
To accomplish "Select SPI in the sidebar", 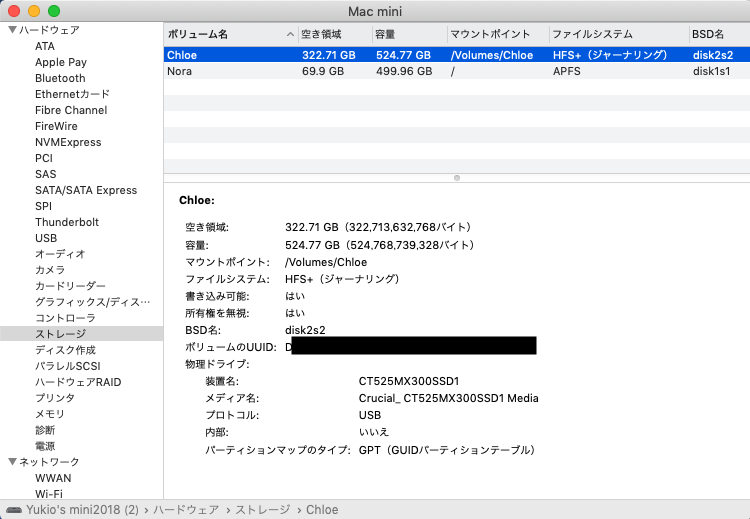I will [x=44, y=206].
